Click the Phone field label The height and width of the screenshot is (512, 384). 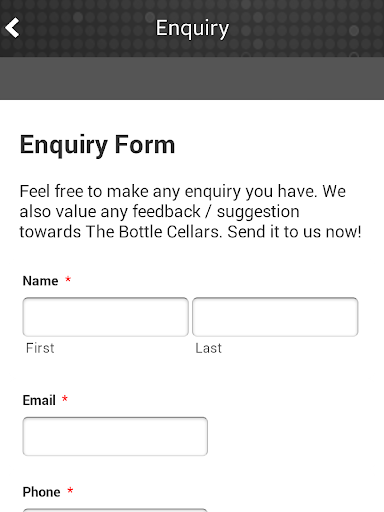[41, 492]
